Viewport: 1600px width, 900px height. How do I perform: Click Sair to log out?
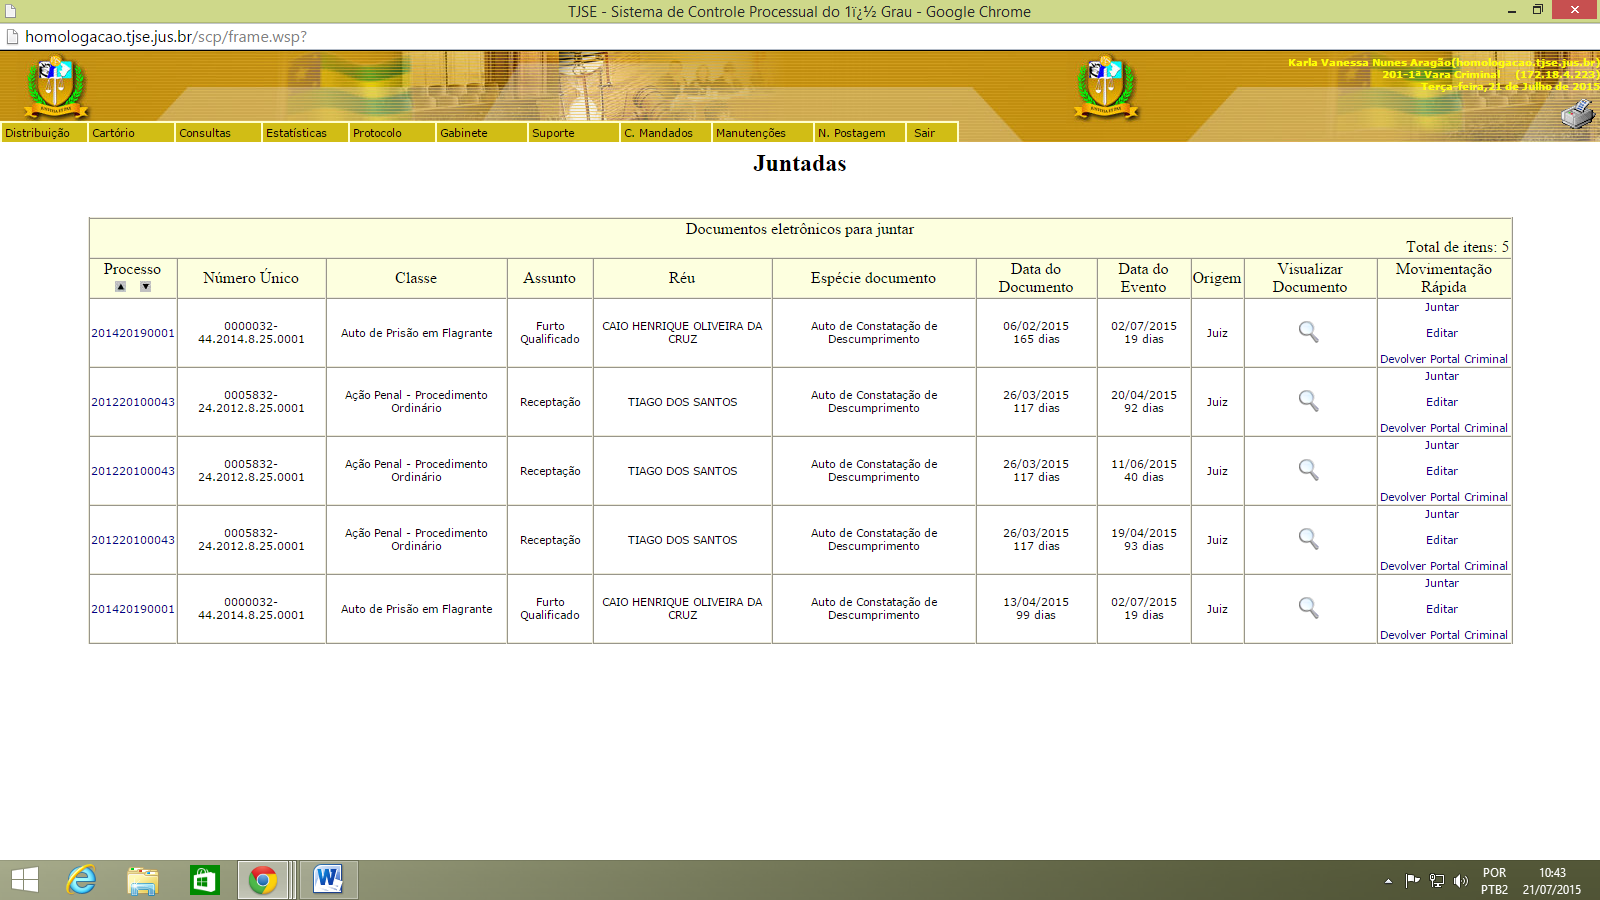(924, 133)
